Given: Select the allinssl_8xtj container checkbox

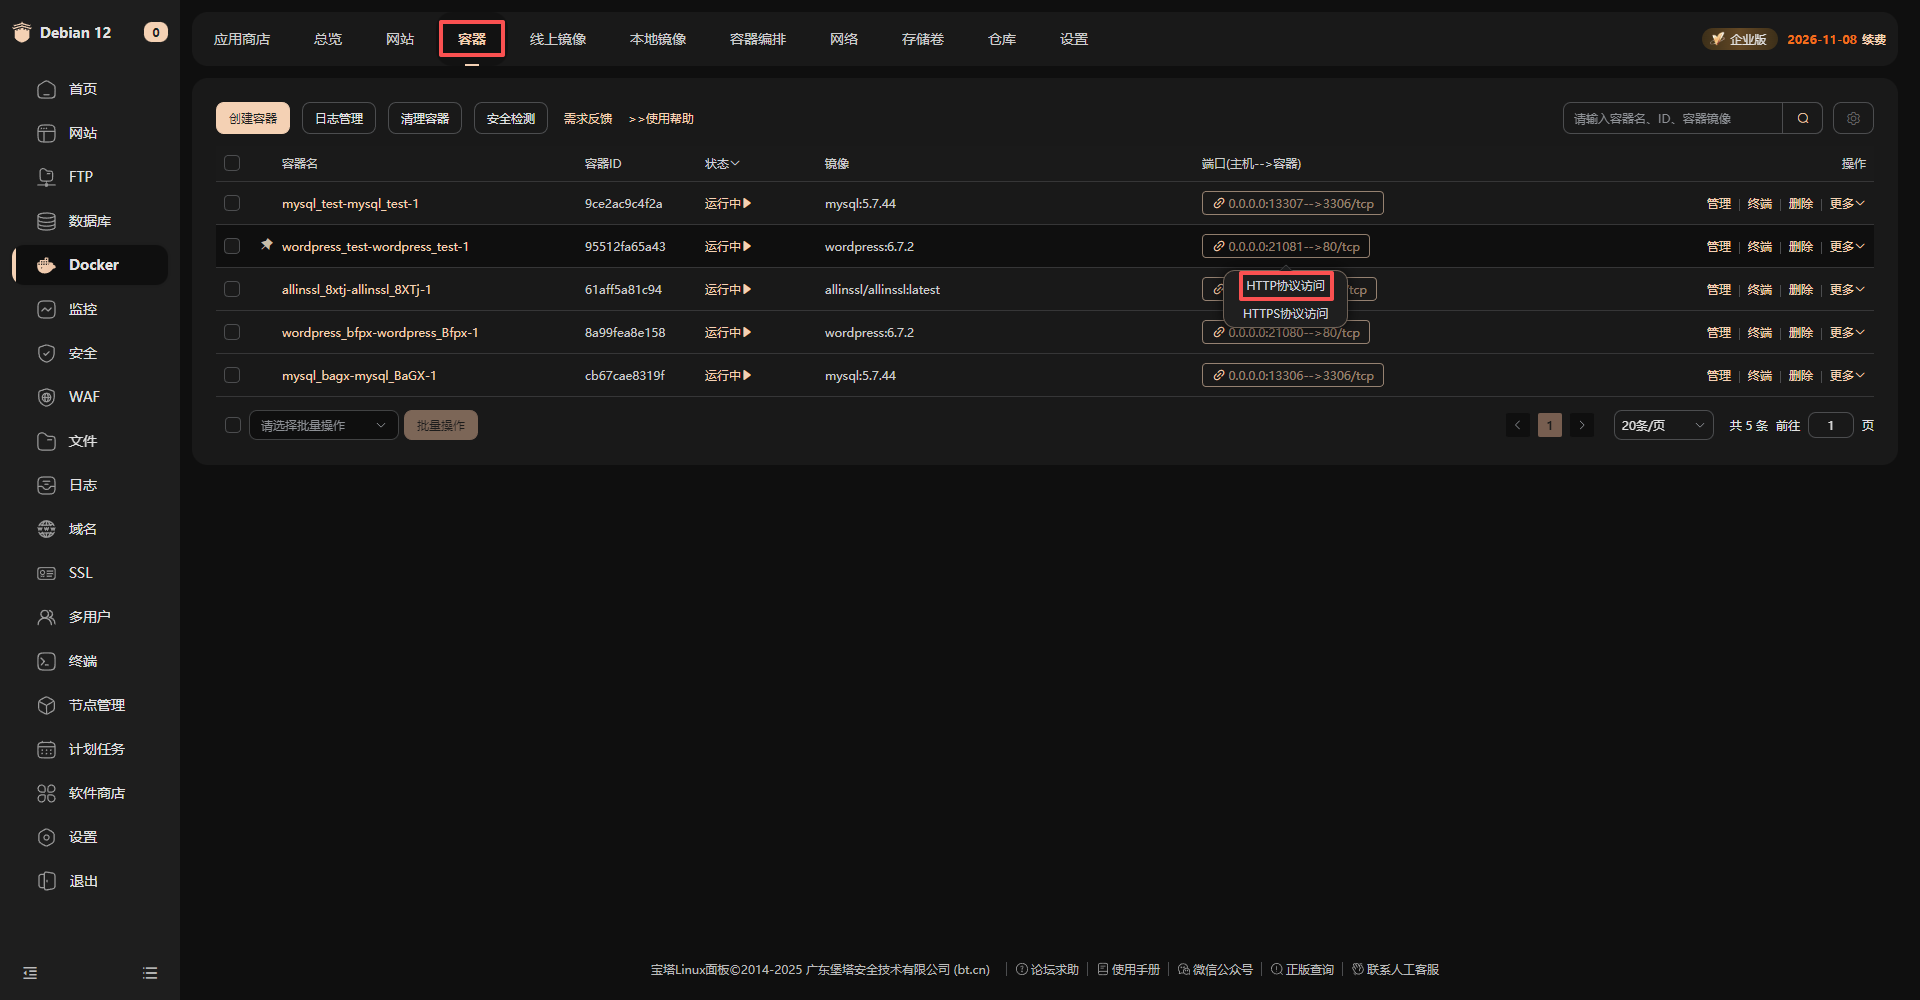Looking at the screenshot, I should click(x=232, y=289).
